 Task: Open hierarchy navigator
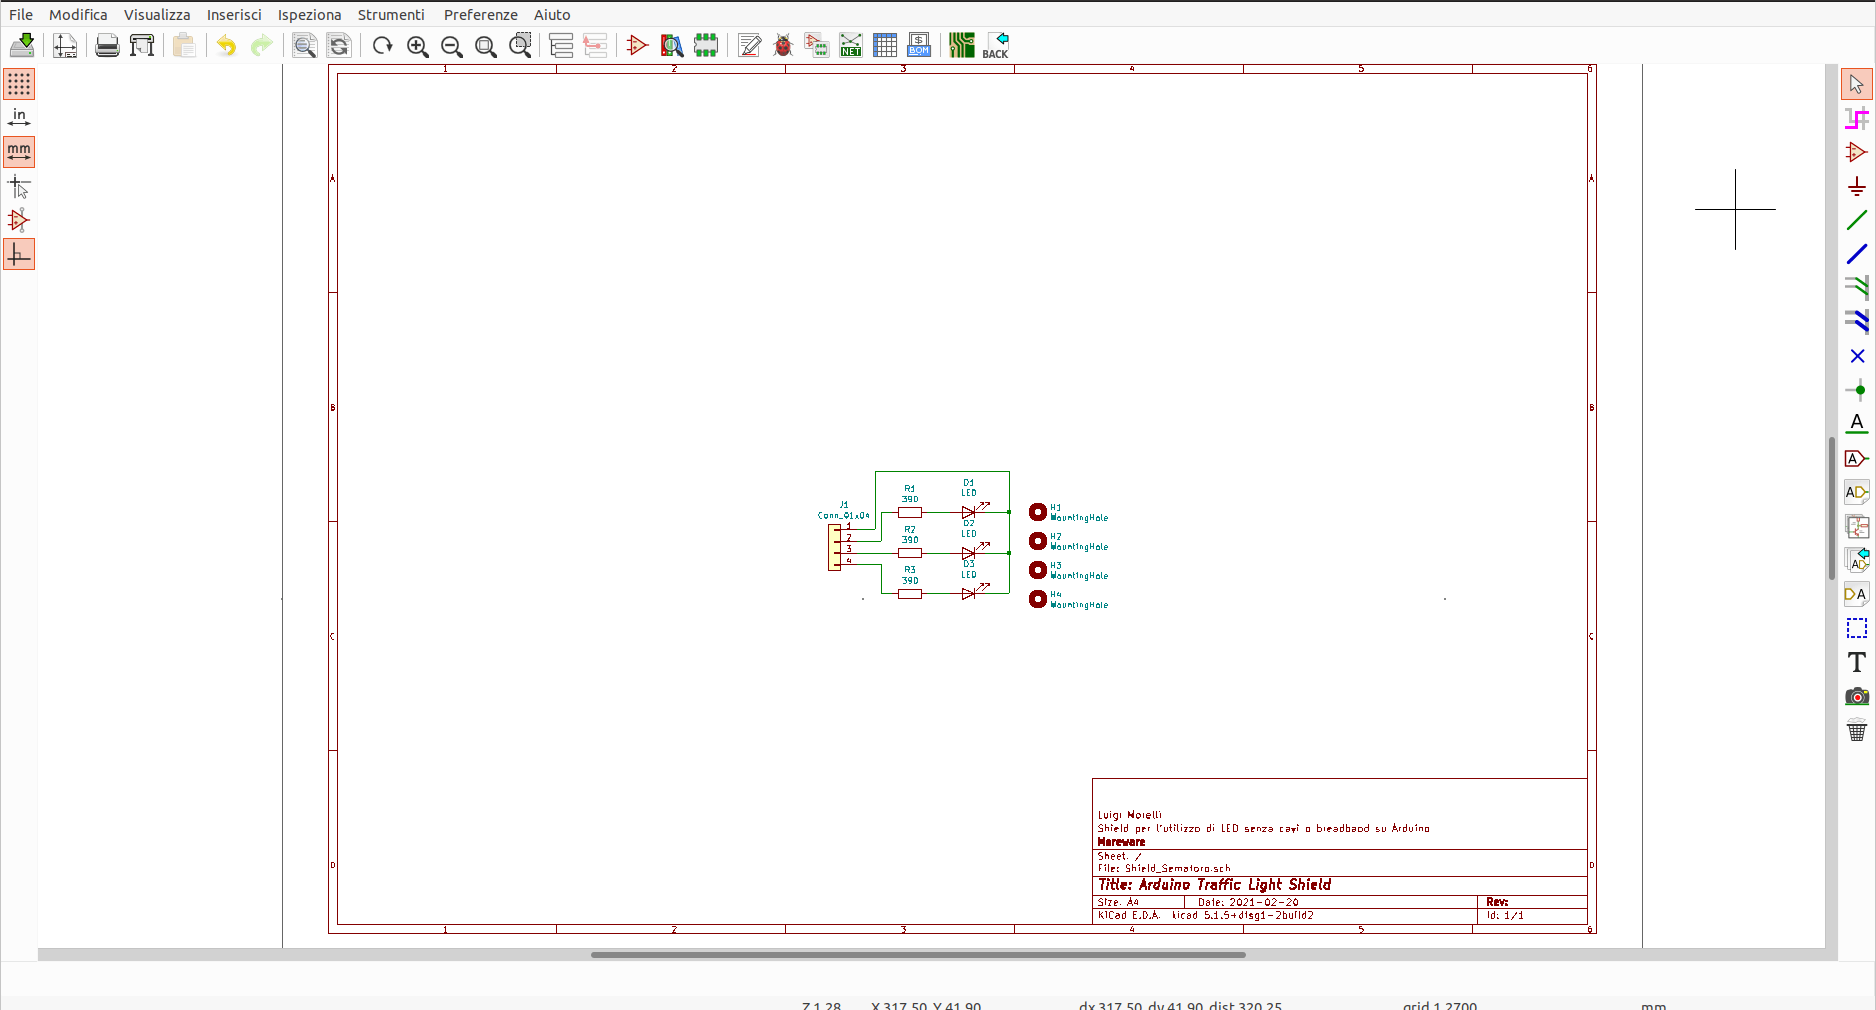561,45
